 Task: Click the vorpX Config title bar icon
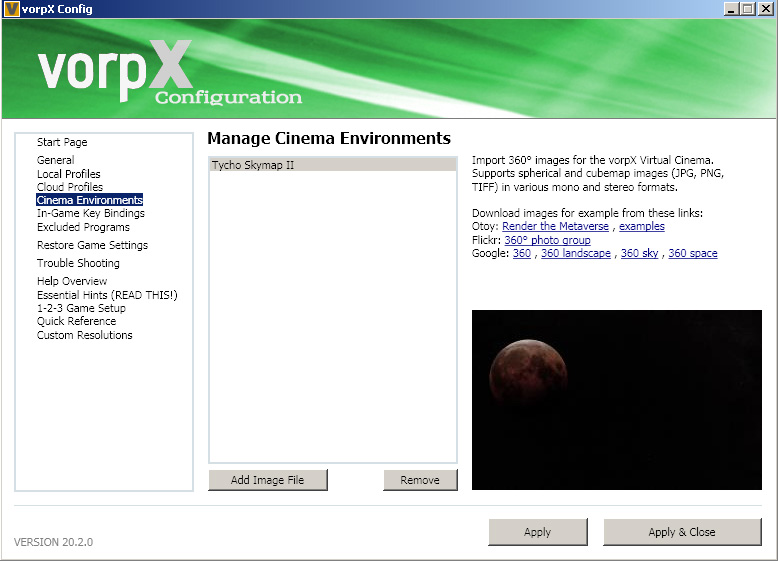(x=11, y=9)
